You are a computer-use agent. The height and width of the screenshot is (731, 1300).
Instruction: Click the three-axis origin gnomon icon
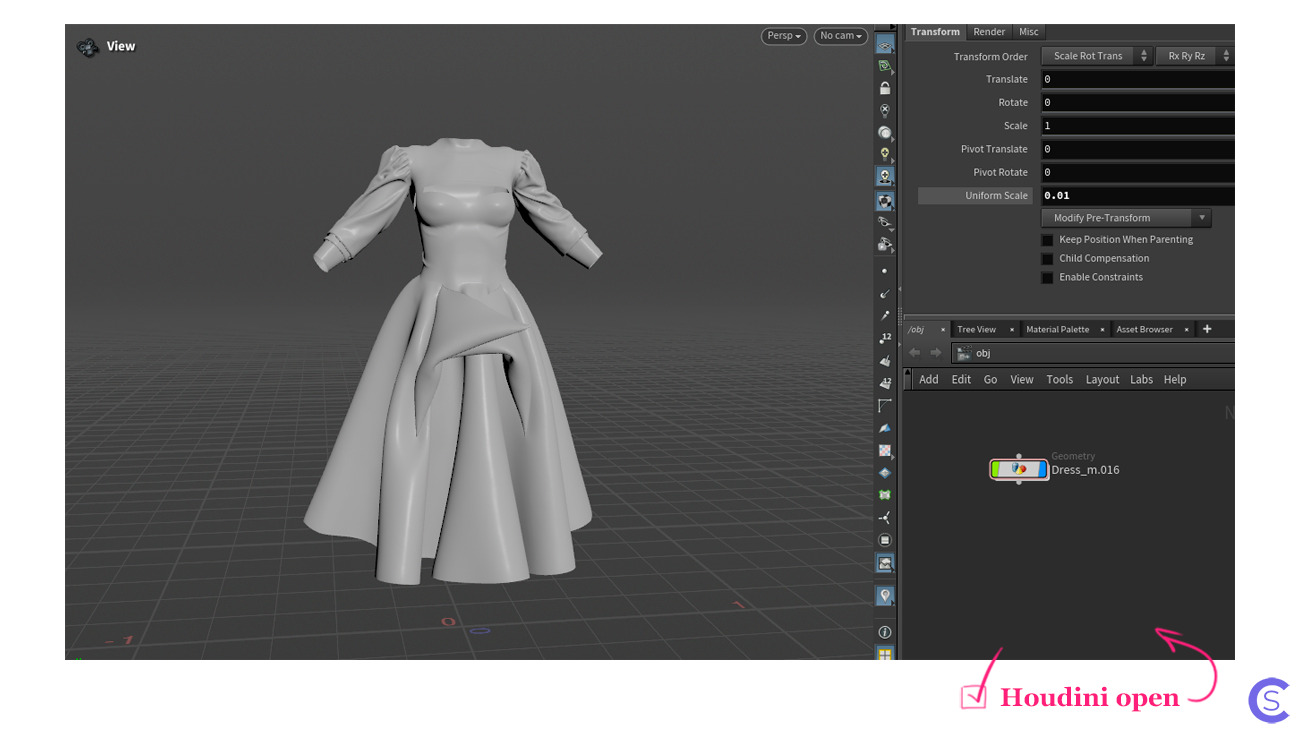tap(885, 518)
